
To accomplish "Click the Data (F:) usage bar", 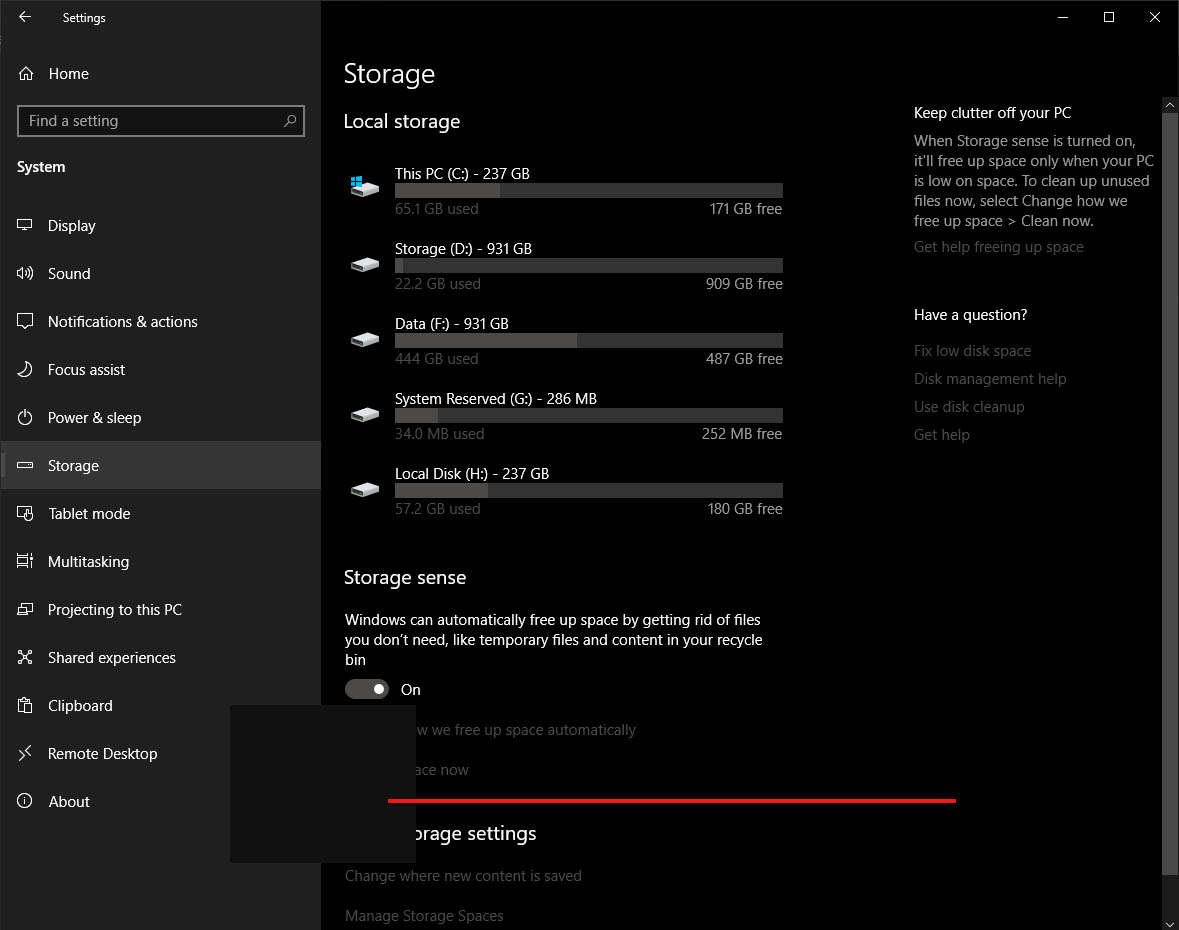I will 589,341.
